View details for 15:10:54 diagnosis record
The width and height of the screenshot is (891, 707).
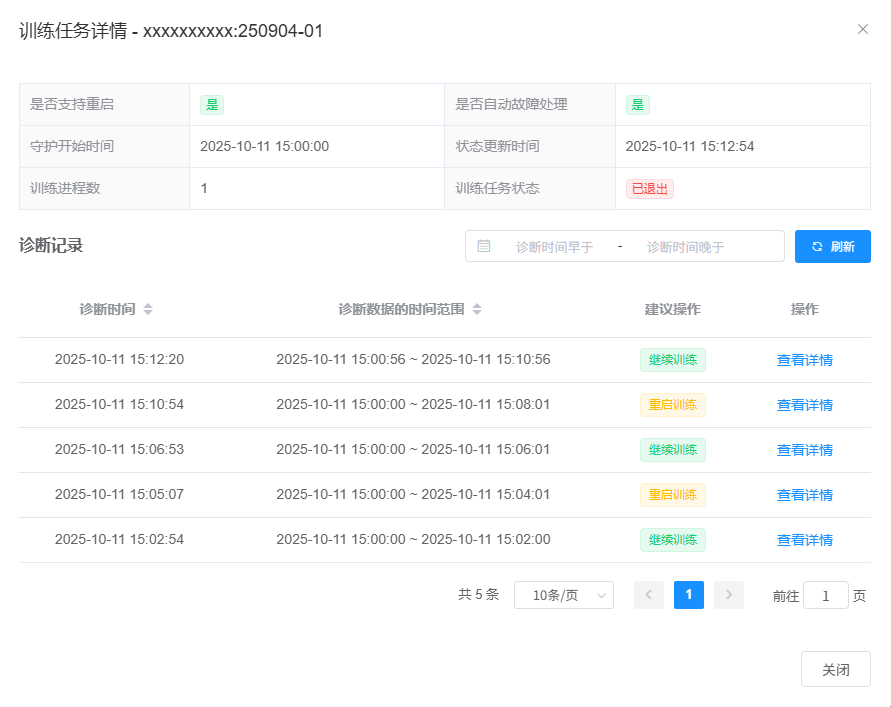click(804, 405)
